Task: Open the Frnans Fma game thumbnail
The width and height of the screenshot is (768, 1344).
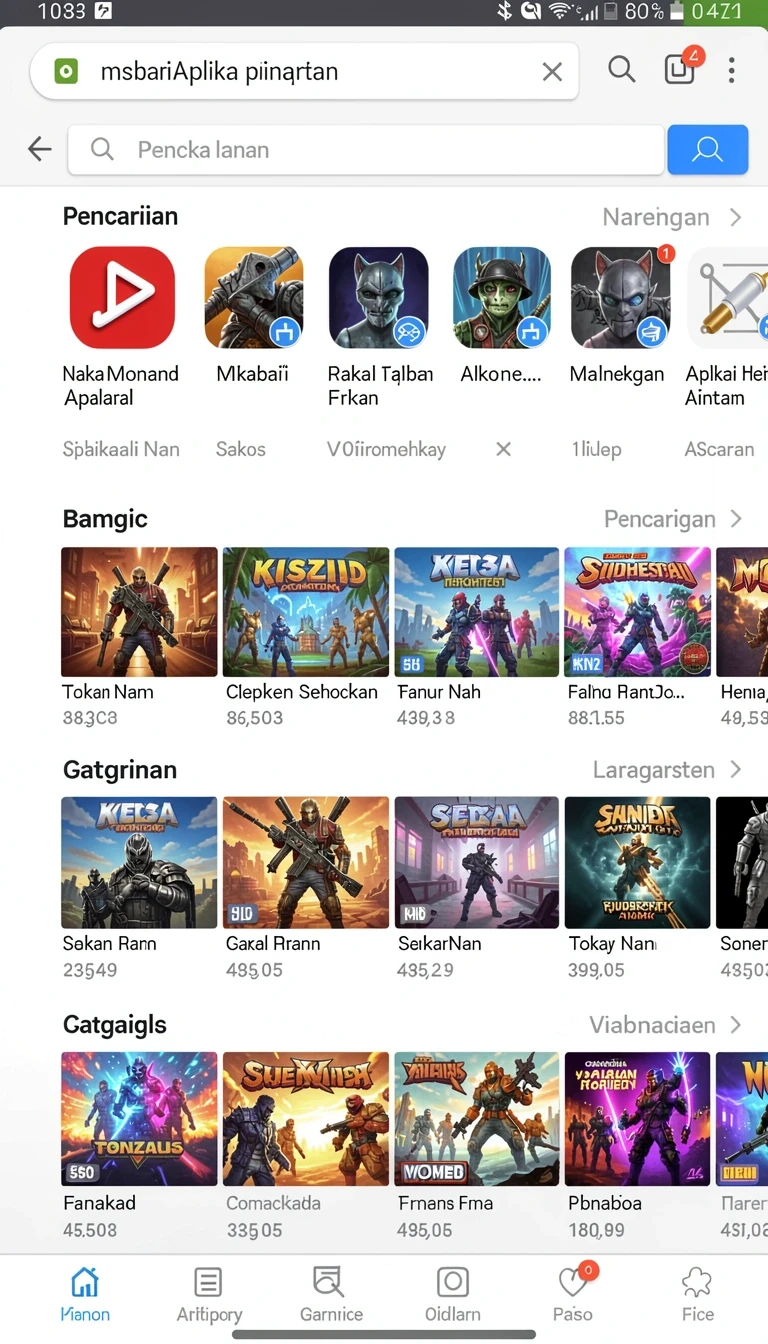Action: [x=477, y=1119]
